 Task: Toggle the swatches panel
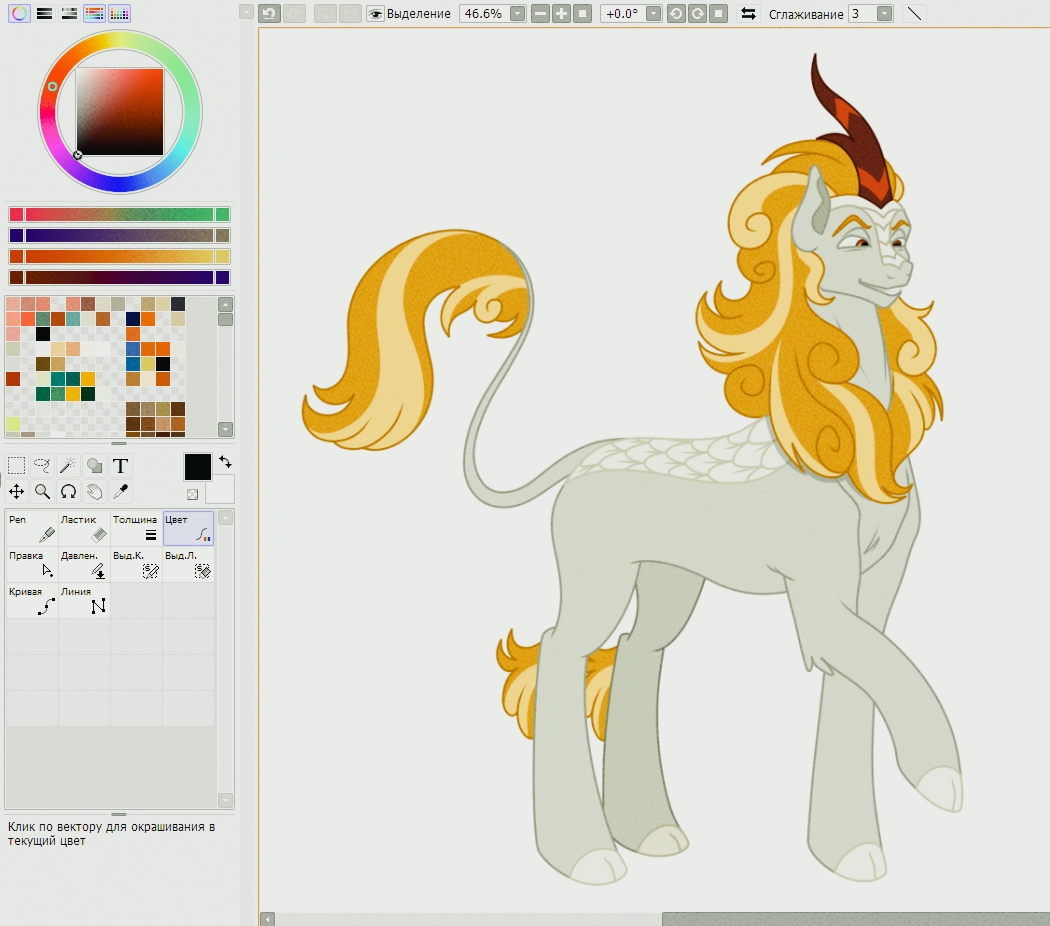(x=119, y=13)
